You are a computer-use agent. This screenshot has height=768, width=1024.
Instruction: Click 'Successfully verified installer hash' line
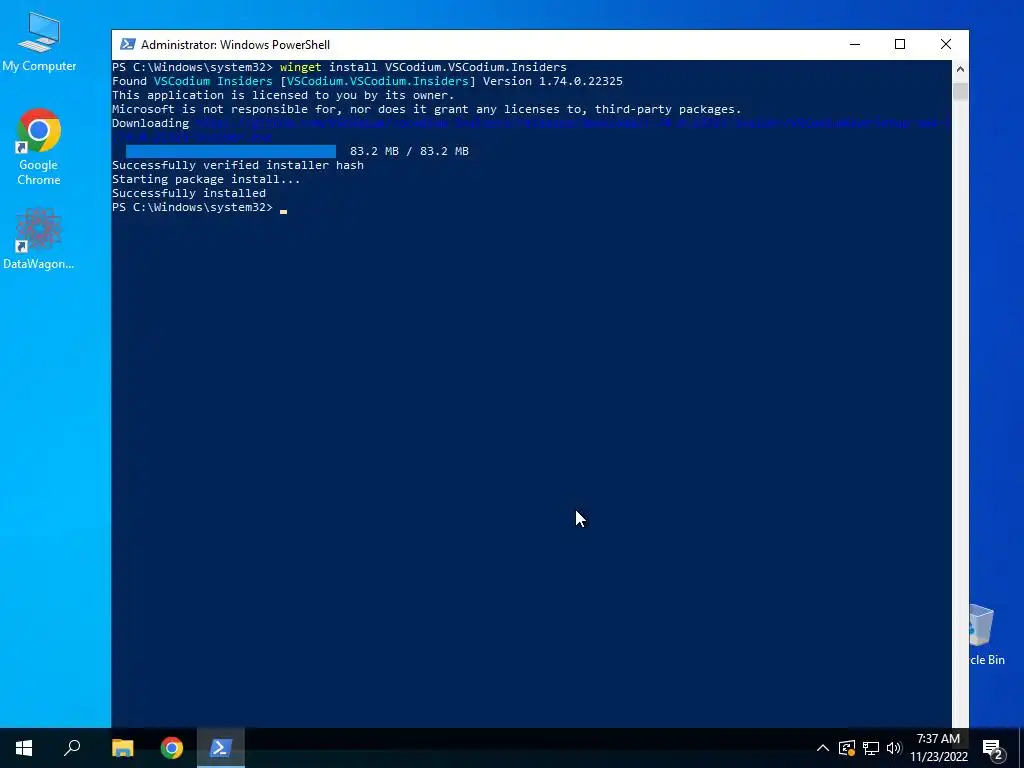238,165
